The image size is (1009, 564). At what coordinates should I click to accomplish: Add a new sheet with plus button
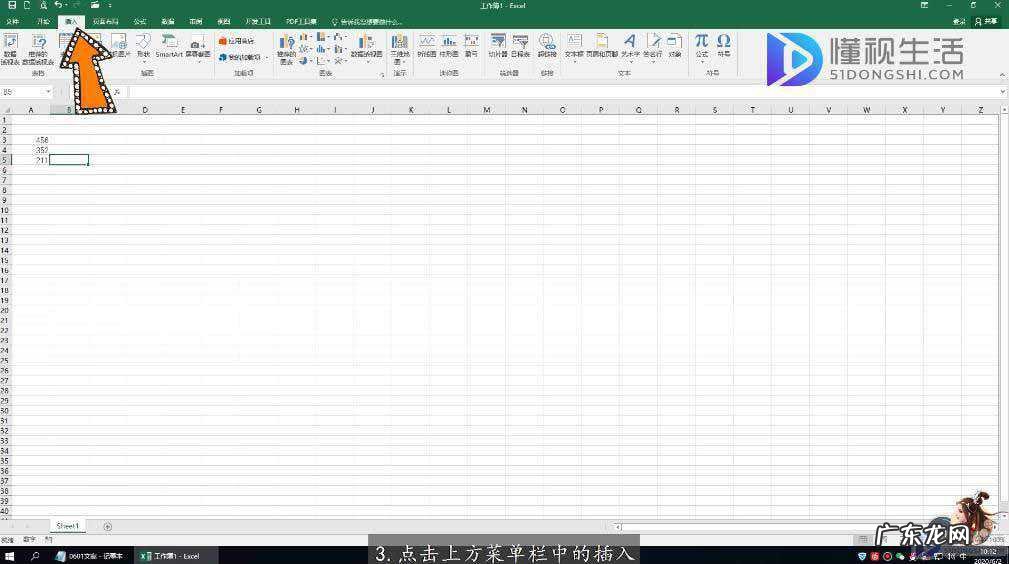pyautogui.click(x=107, y=527)
